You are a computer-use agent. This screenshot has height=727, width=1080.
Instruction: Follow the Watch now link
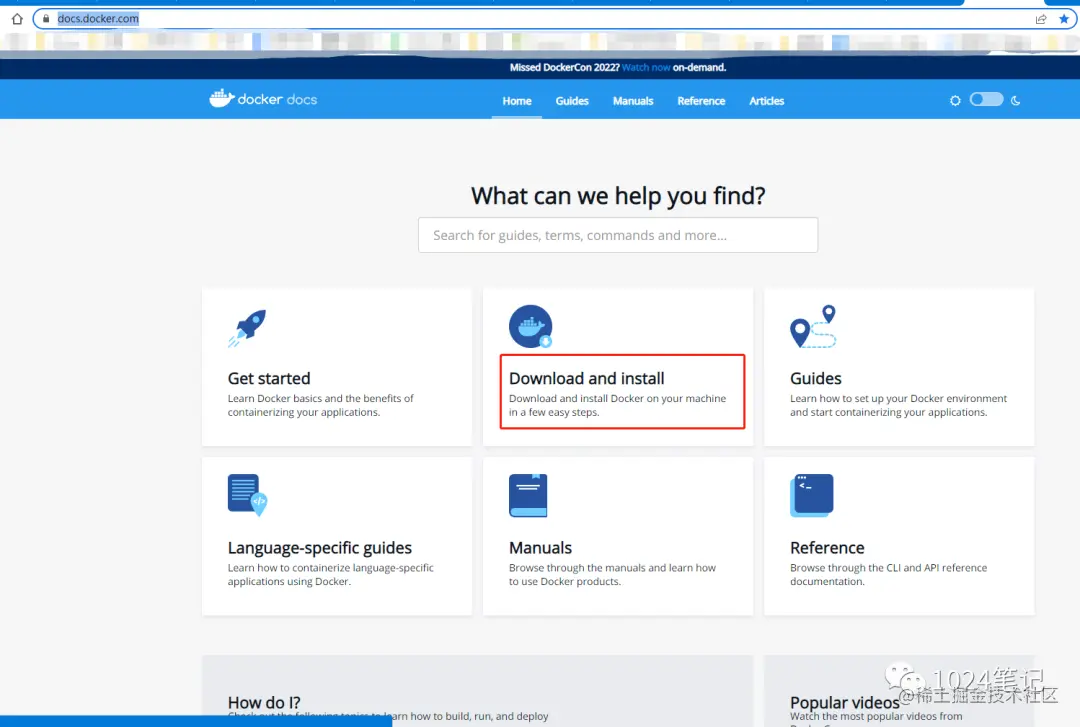click(x=646, y=68)
